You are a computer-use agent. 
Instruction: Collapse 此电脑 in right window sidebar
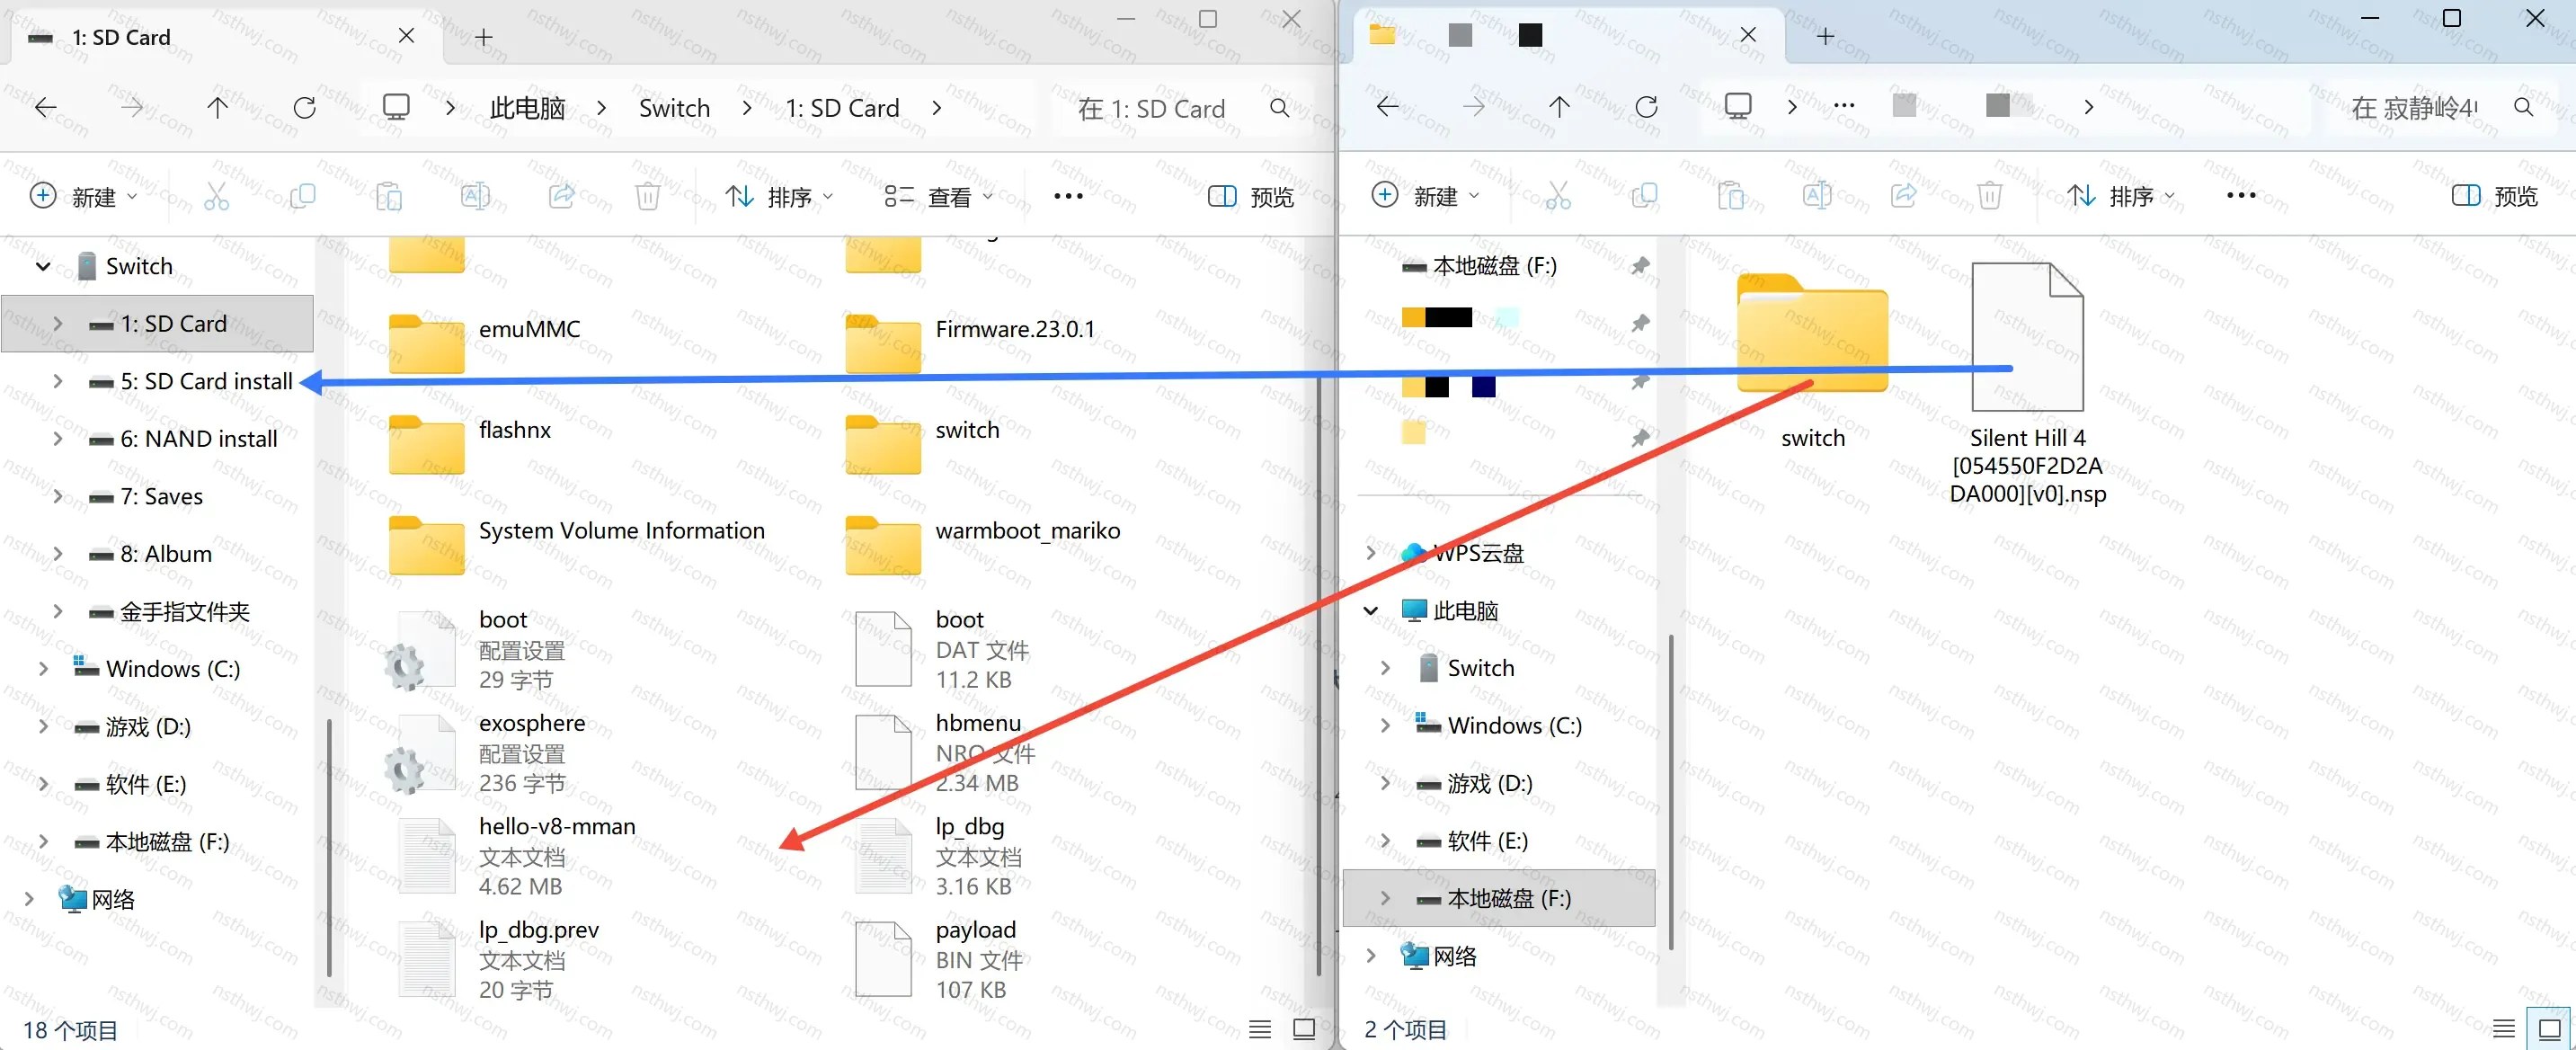point(1371,610)
